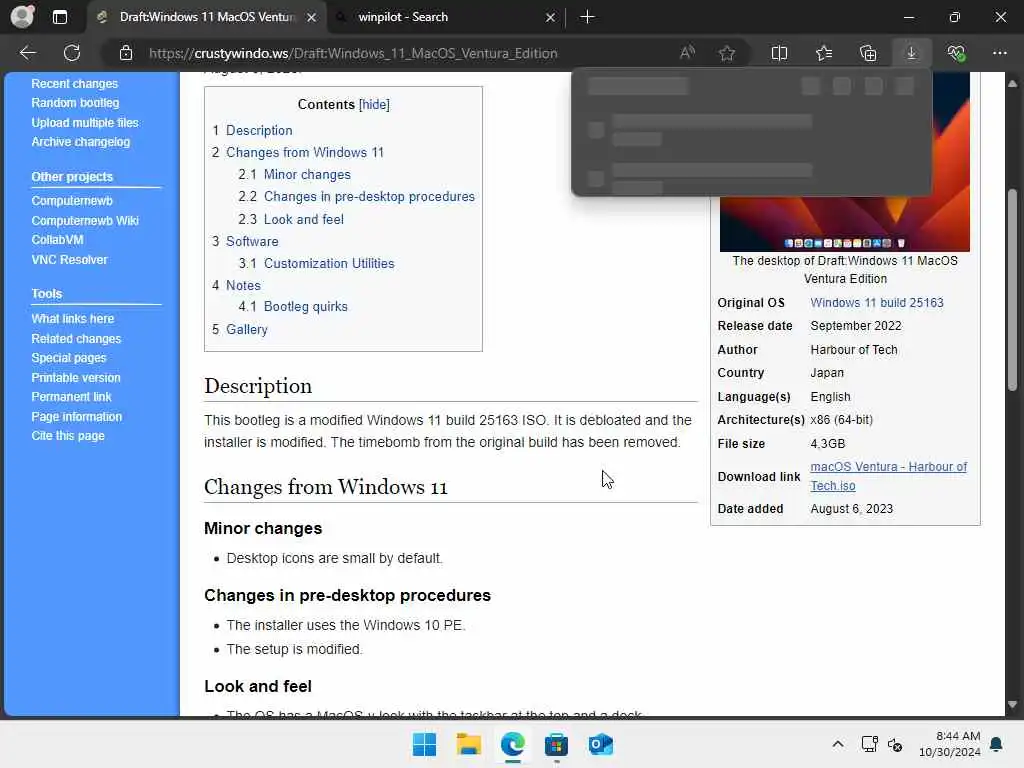1024x768 pixels.
Task: Click the profile avatar icon
Action: coord(22,17)
